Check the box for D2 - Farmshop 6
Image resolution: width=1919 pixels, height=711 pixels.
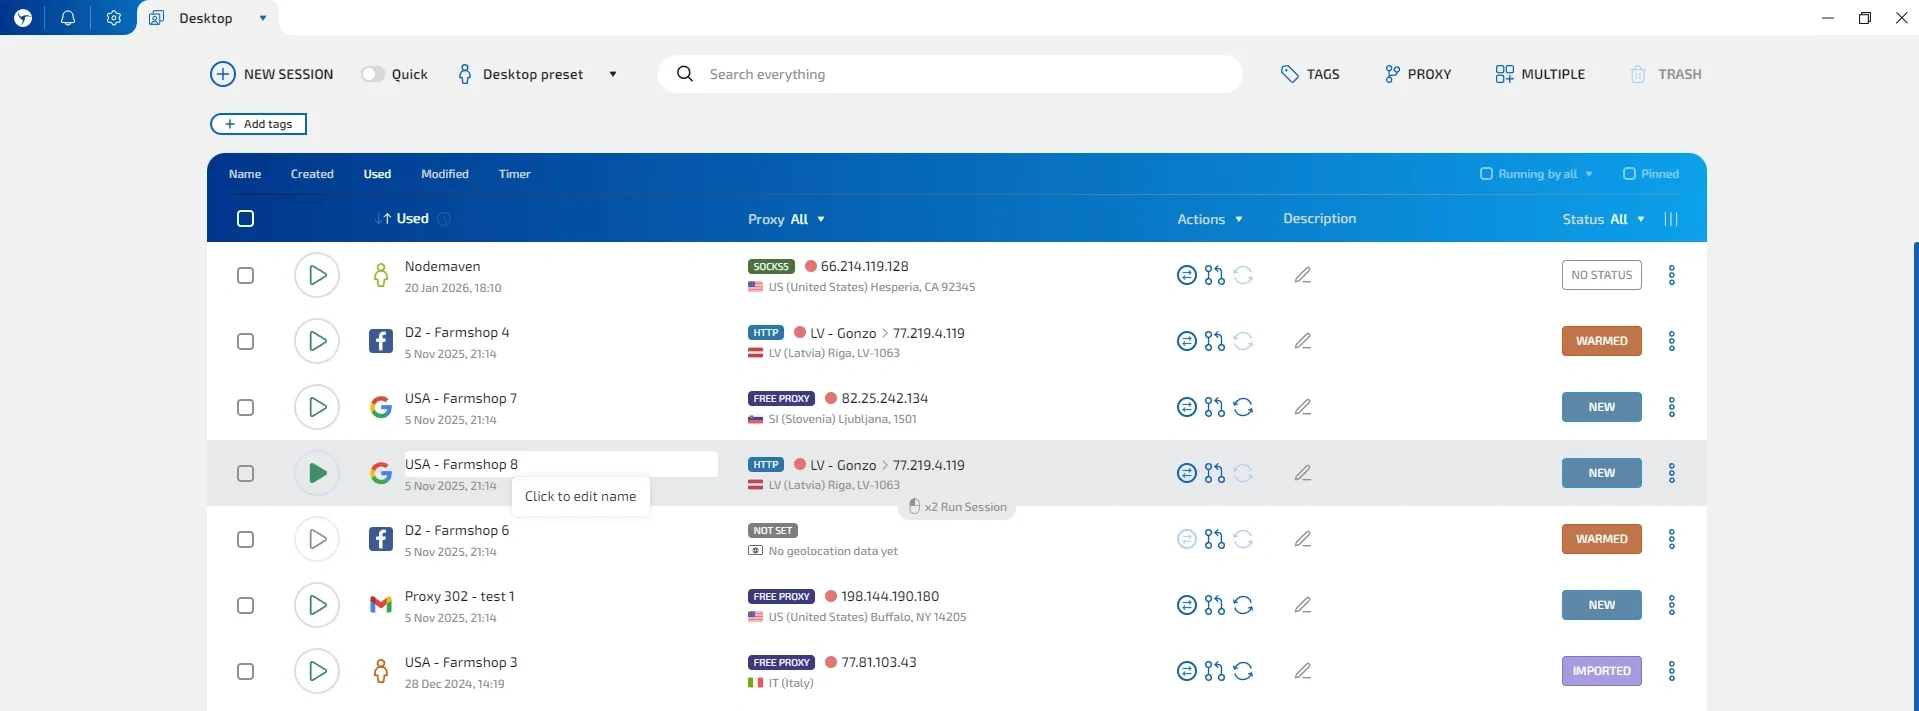click(x=245, y=539)
